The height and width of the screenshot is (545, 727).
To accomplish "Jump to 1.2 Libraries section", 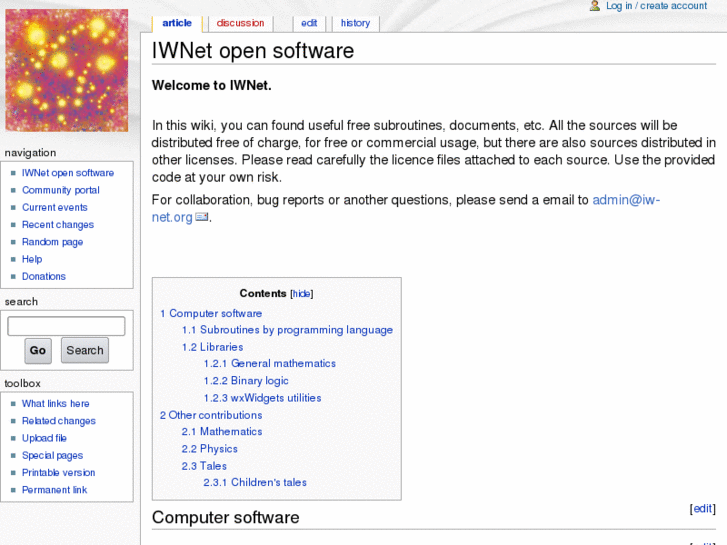I will point(212,347).
